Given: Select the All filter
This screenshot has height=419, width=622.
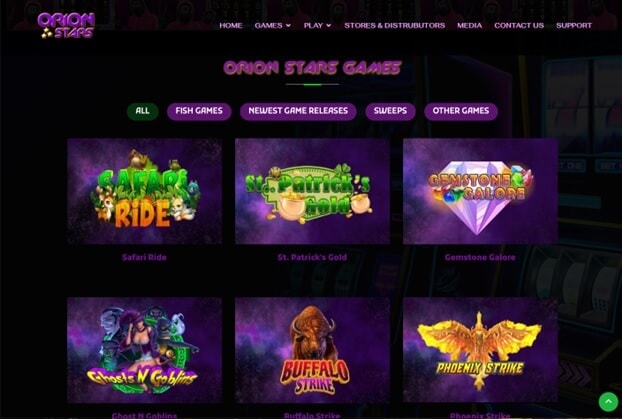Looking at the screenshot, I should [x=142, y=111].
